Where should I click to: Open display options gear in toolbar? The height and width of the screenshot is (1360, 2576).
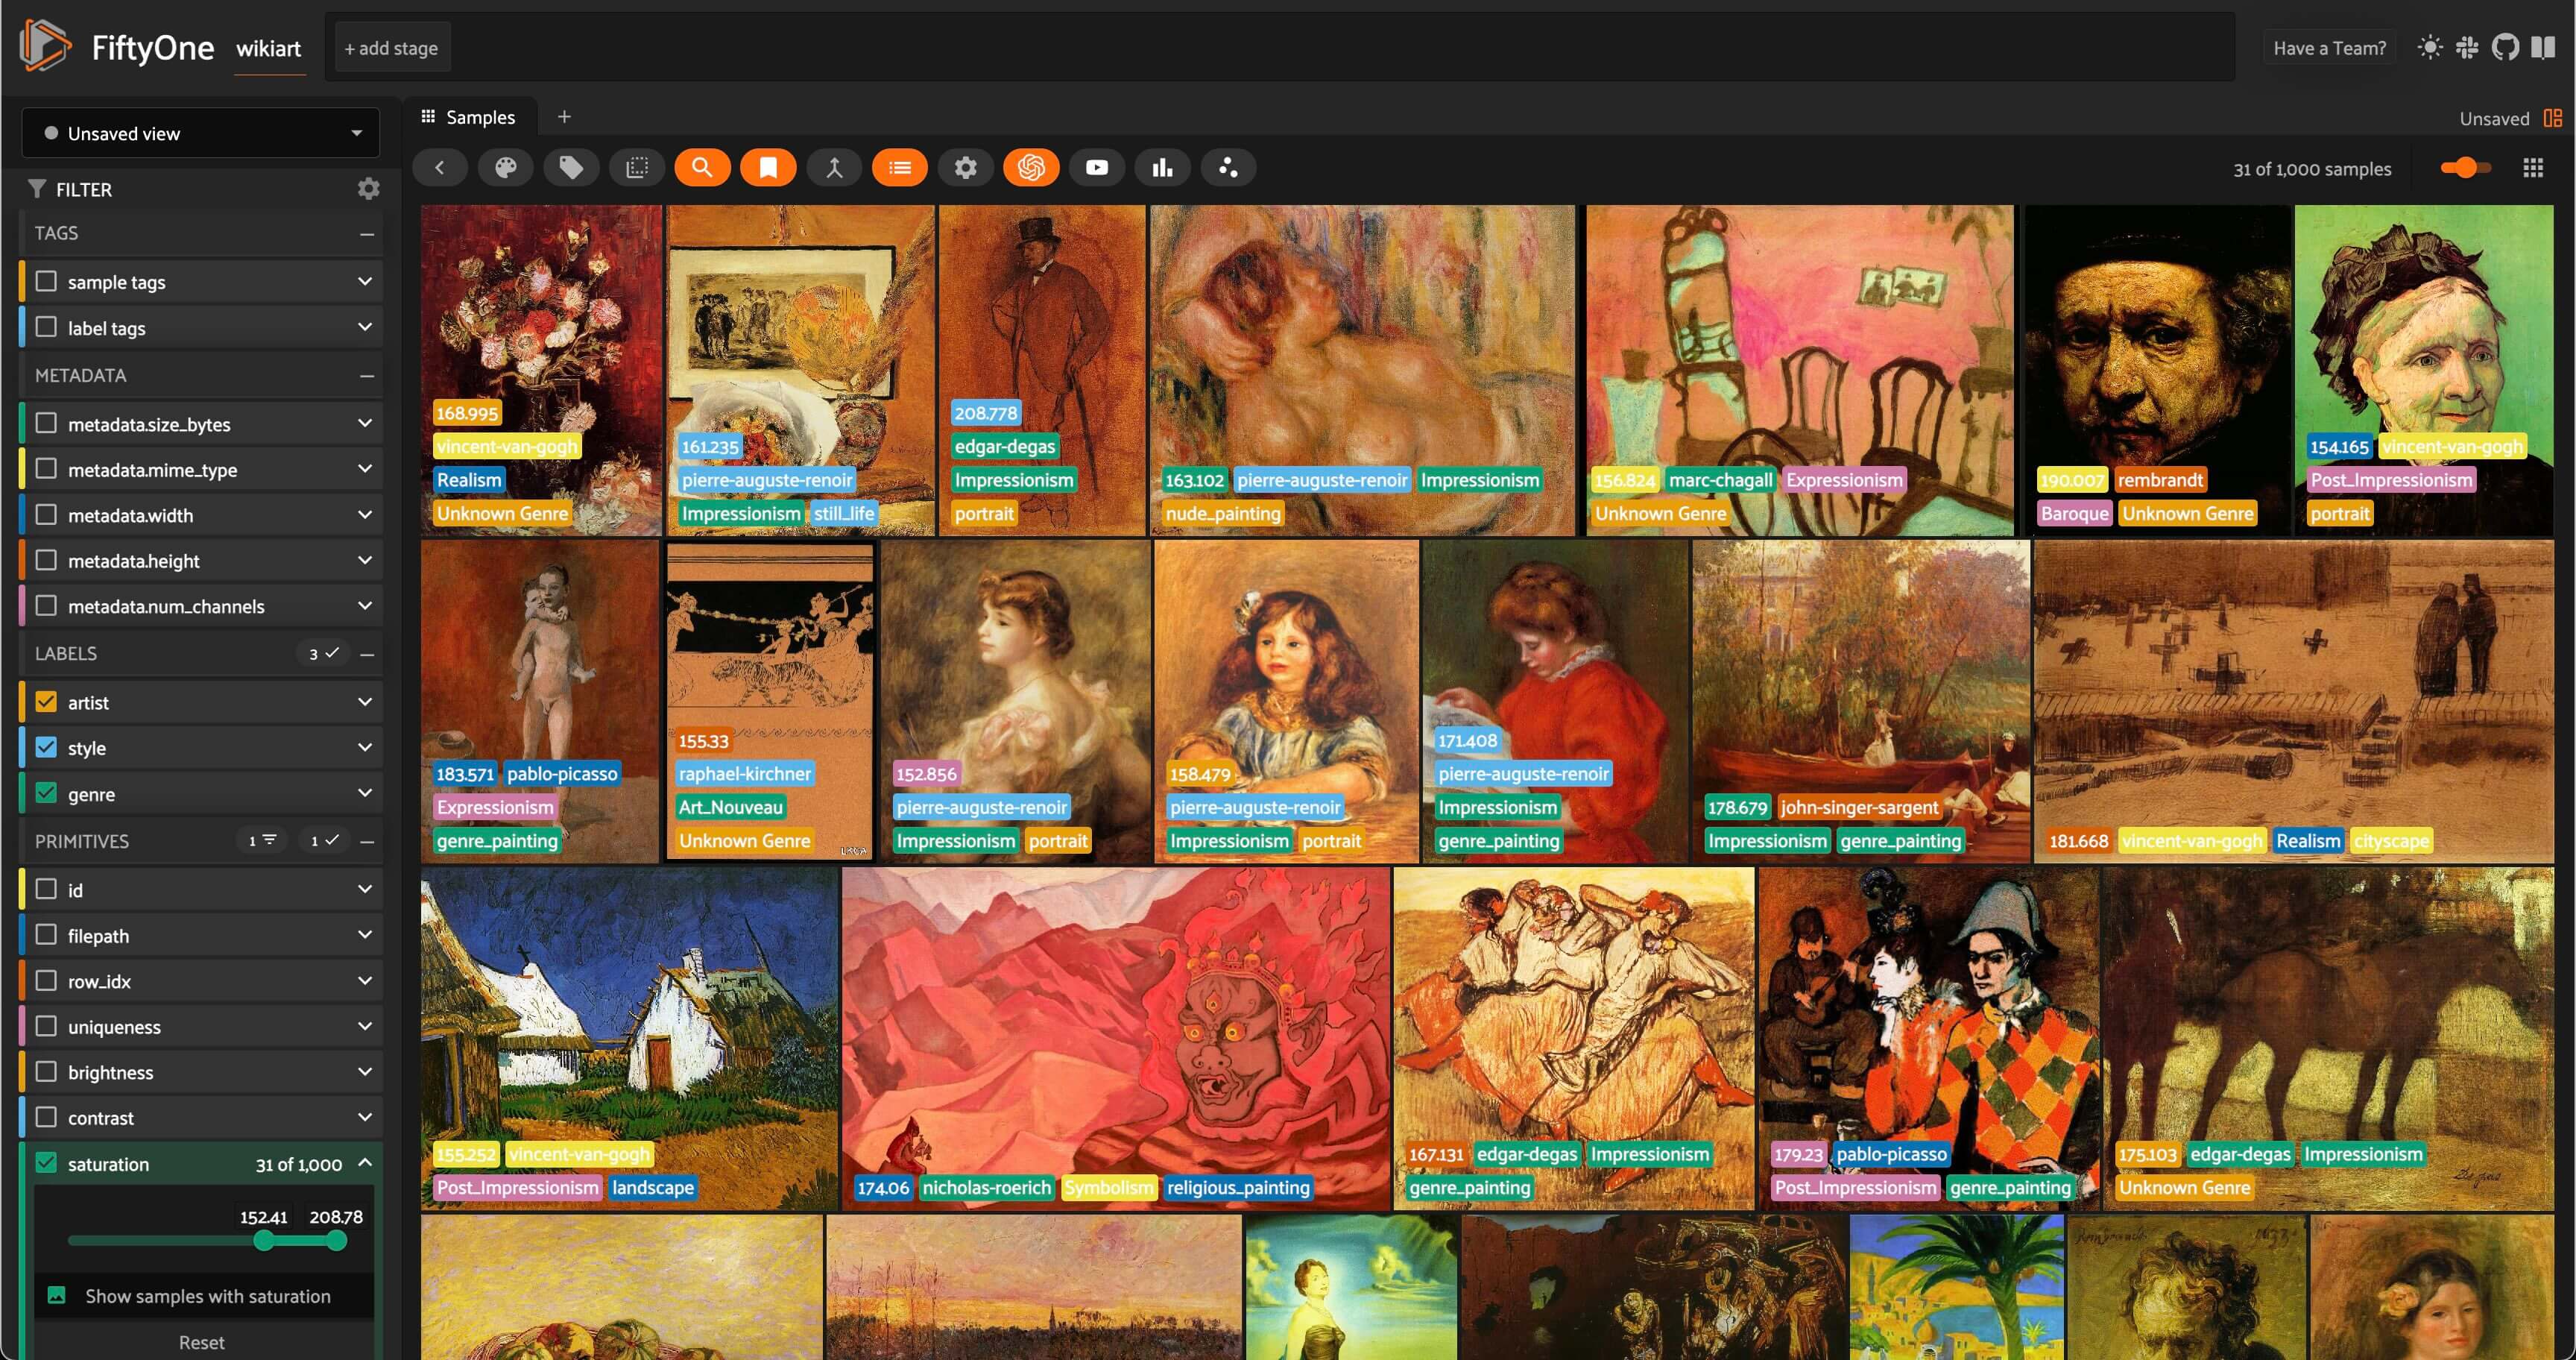[965, 168]
